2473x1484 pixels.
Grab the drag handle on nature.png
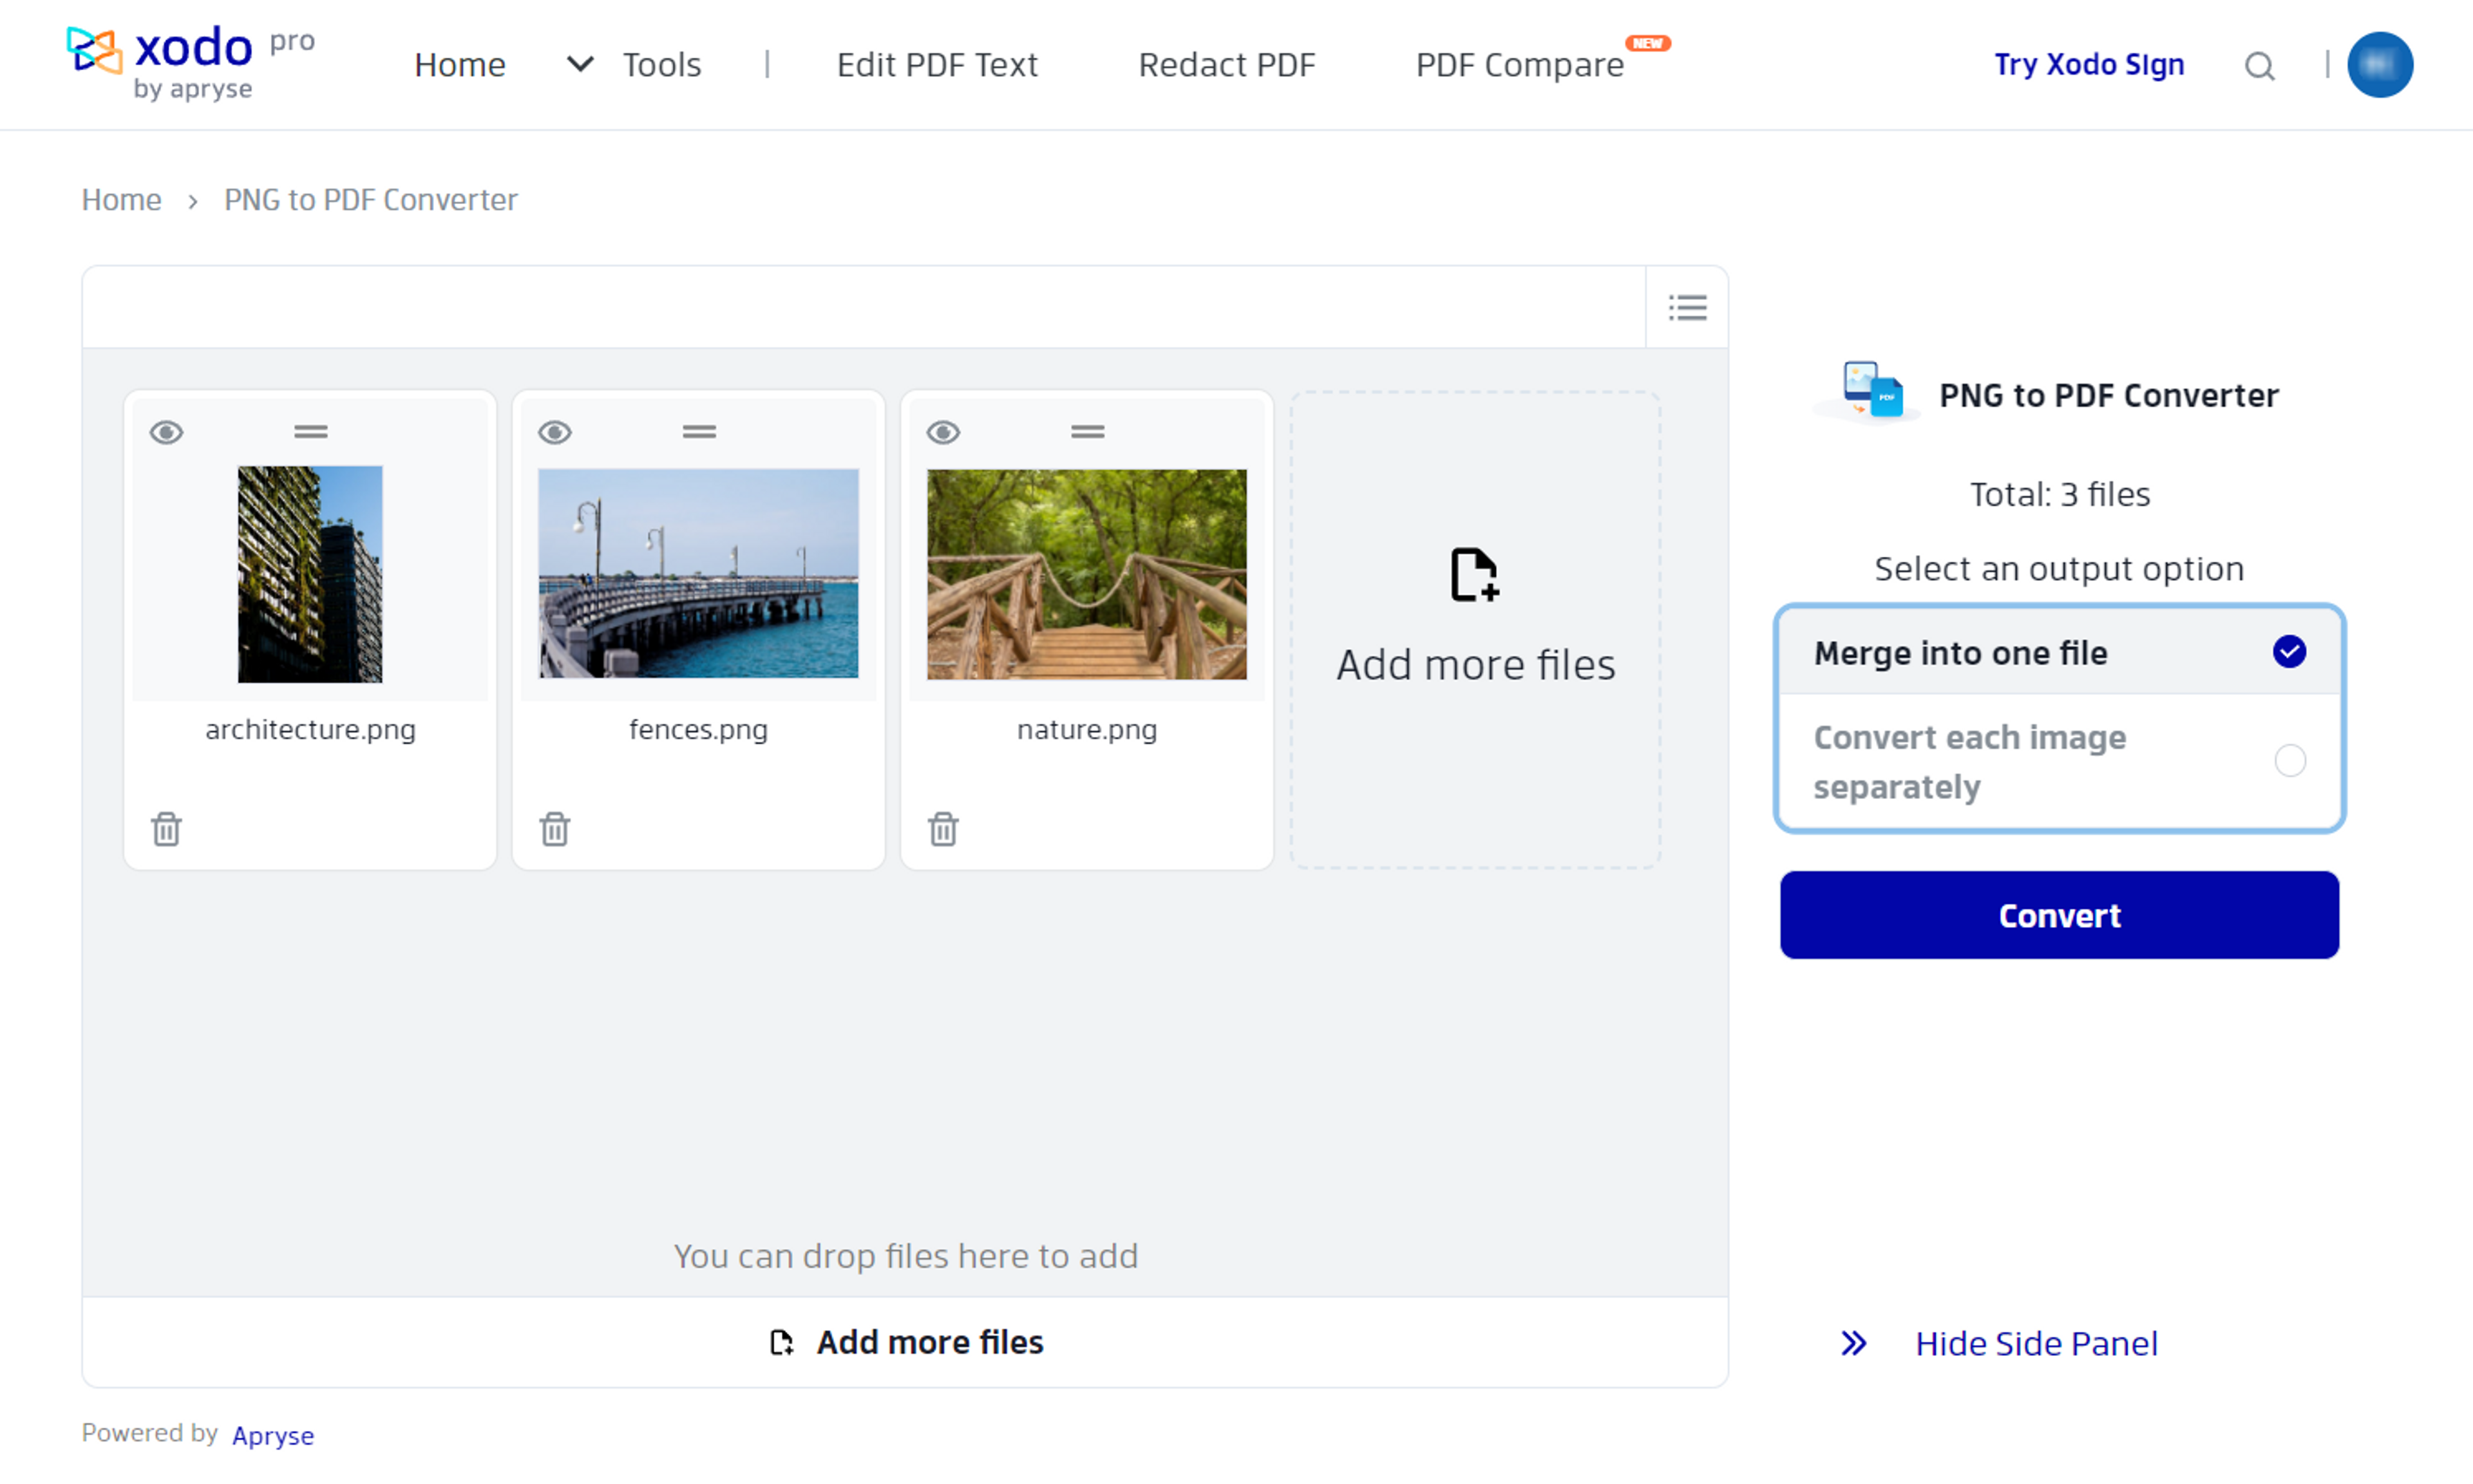tap(1087, 432)
